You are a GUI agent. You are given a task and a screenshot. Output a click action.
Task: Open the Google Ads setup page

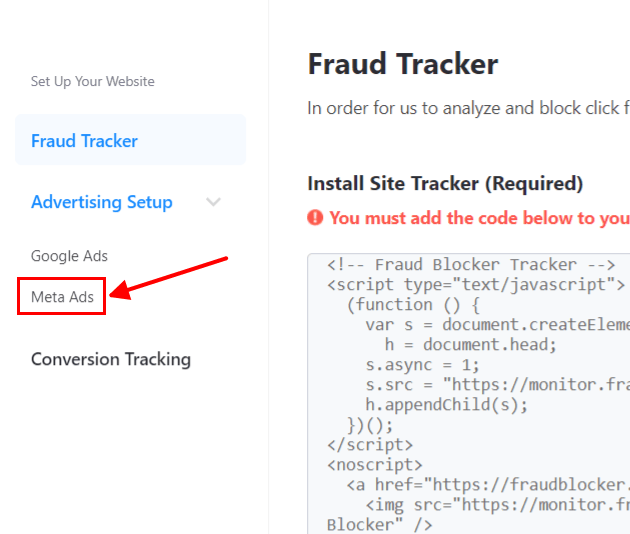[69, 256]
